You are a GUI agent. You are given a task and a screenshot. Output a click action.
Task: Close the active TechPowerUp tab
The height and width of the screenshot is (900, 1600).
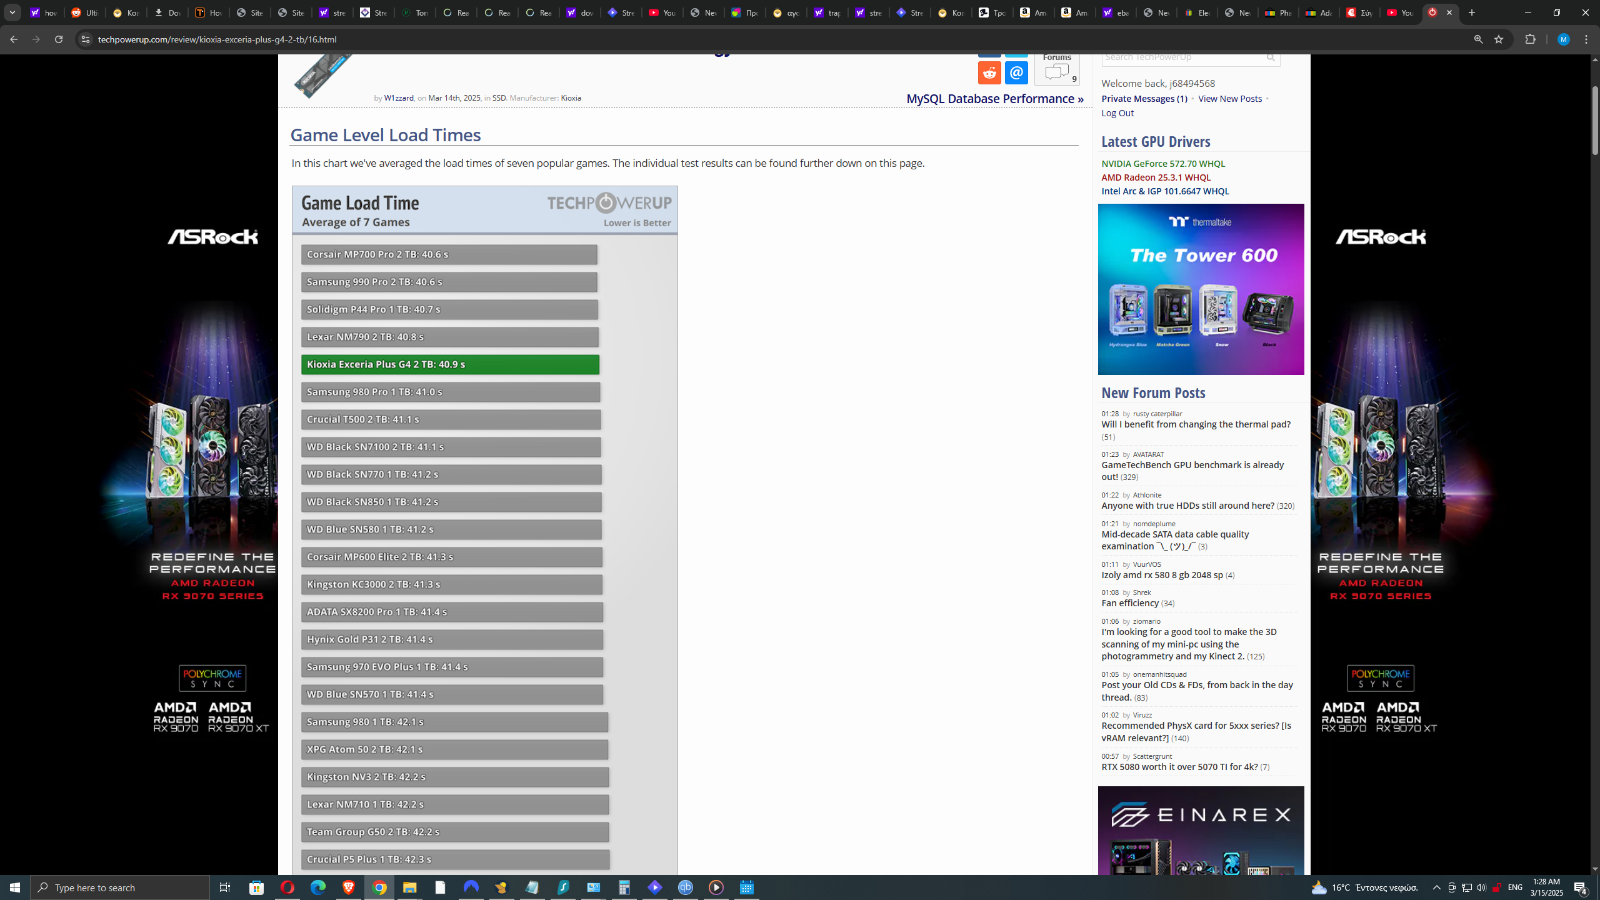coord(1449,12)
